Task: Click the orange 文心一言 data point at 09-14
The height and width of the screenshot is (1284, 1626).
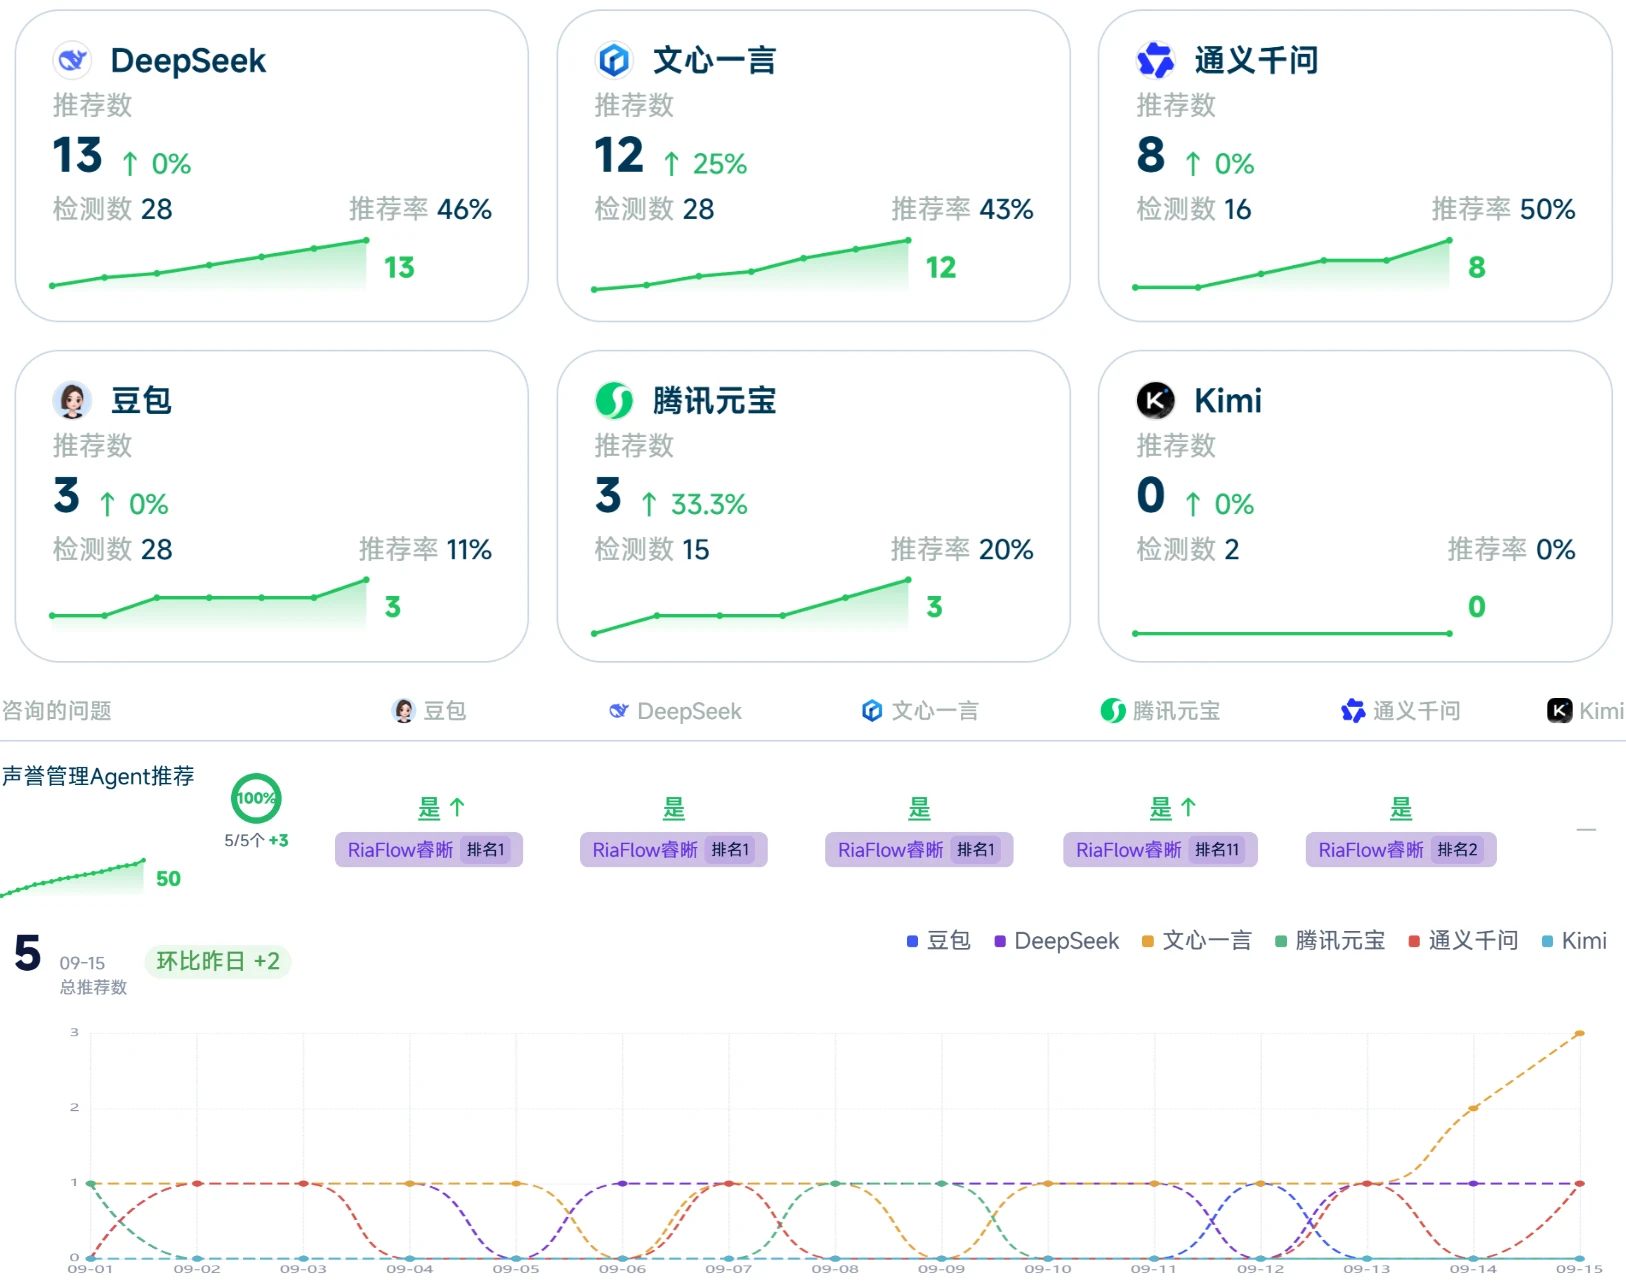Action: pyautogui.click(x=1473, y=1108)
